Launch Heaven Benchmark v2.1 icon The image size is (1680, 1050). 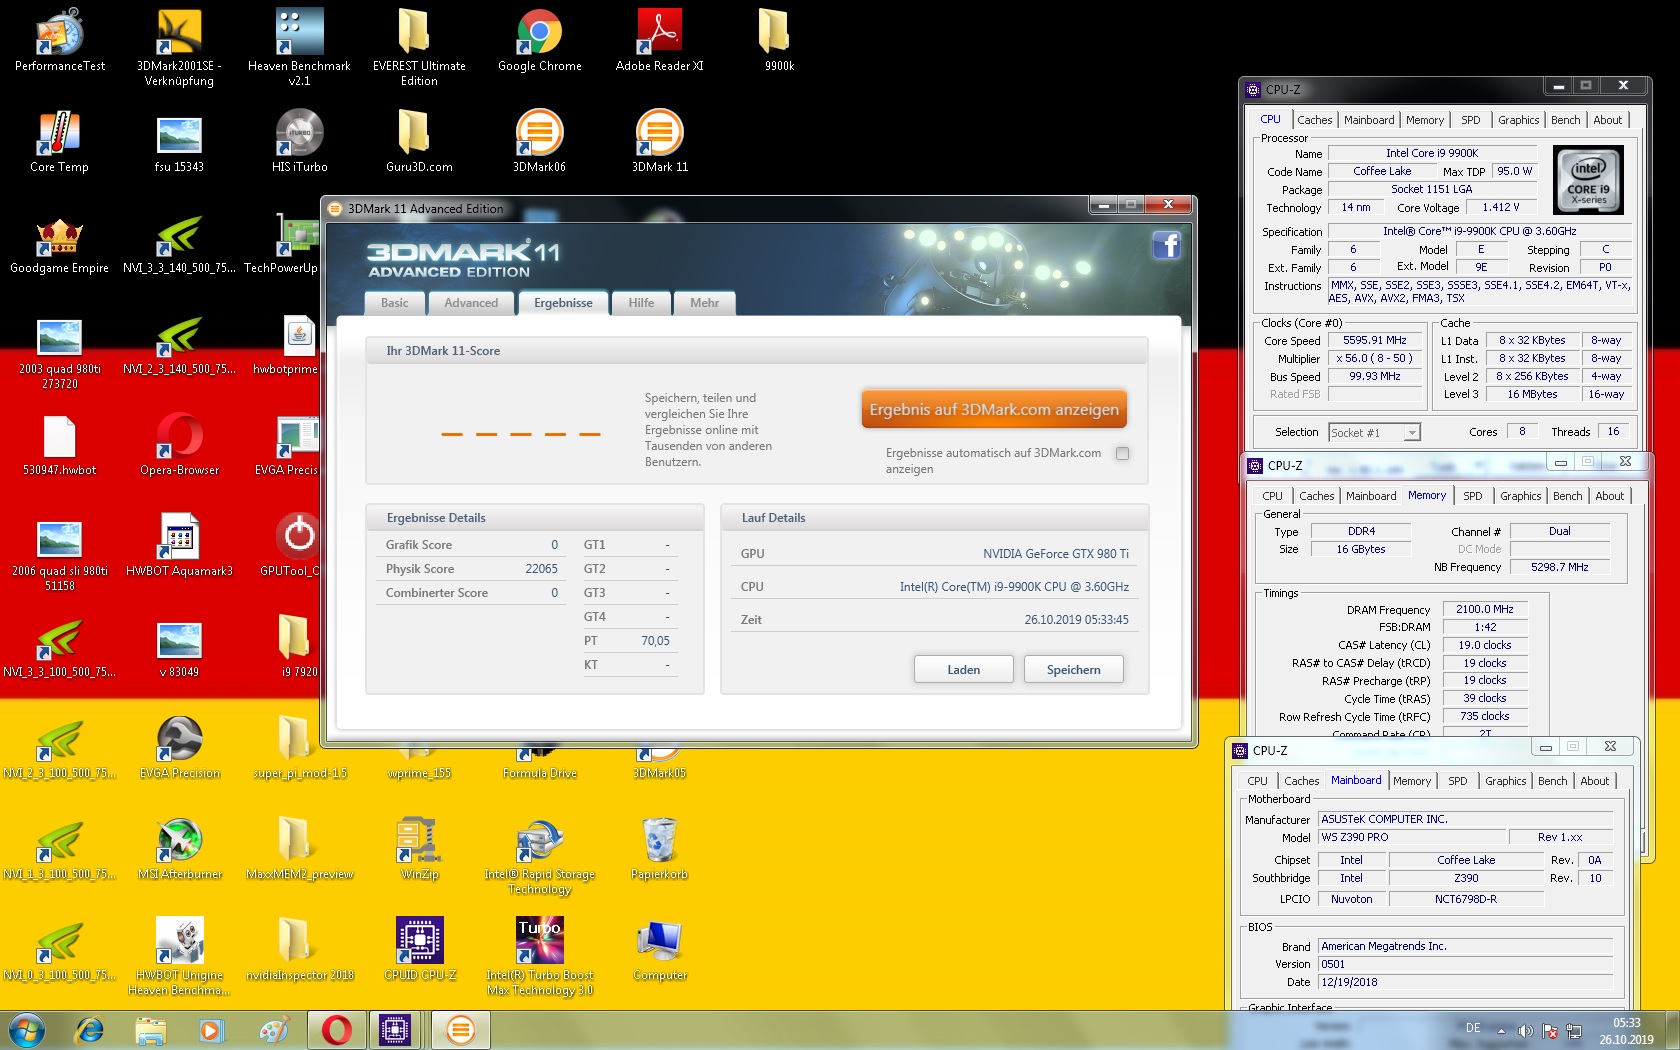(x=299, y=47)
